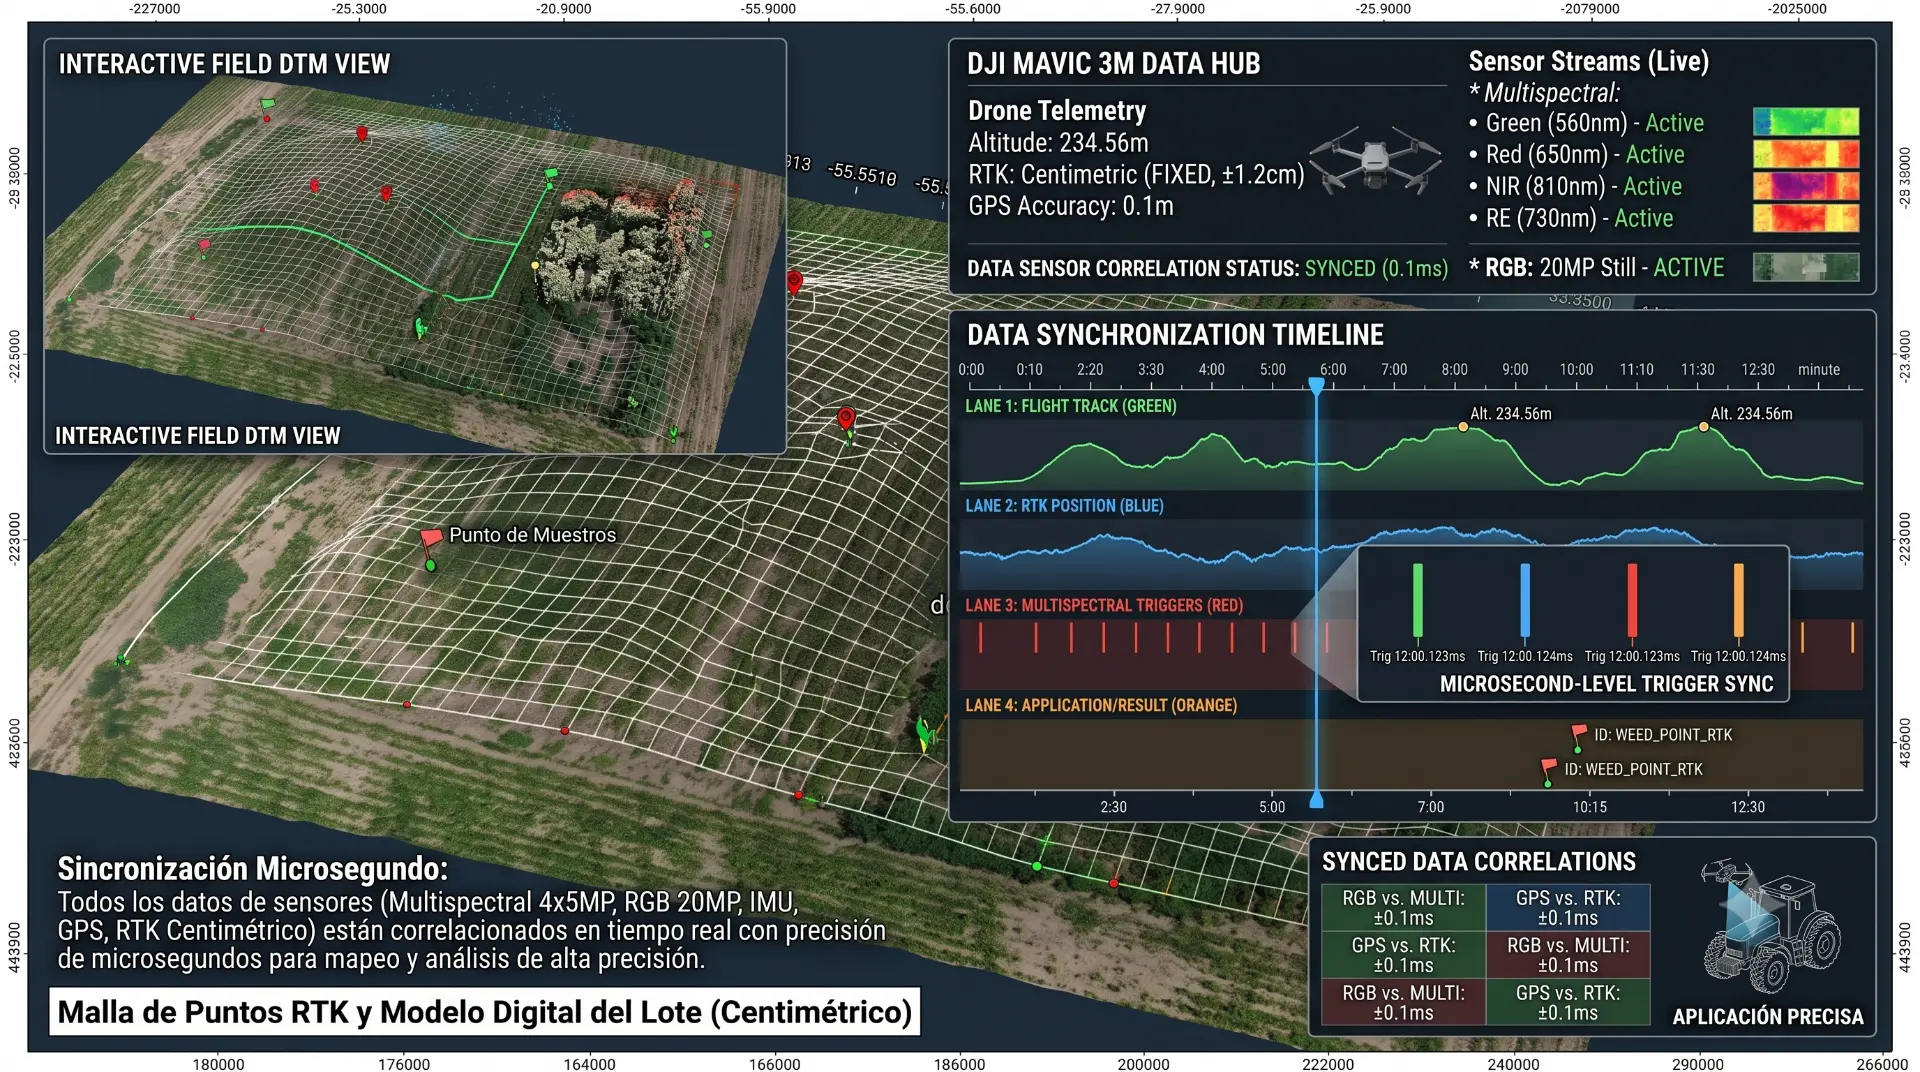Click the SYNCED (0.1ms) status value
Viewport: 1920px width, 1072px height.
point(1376,268)
